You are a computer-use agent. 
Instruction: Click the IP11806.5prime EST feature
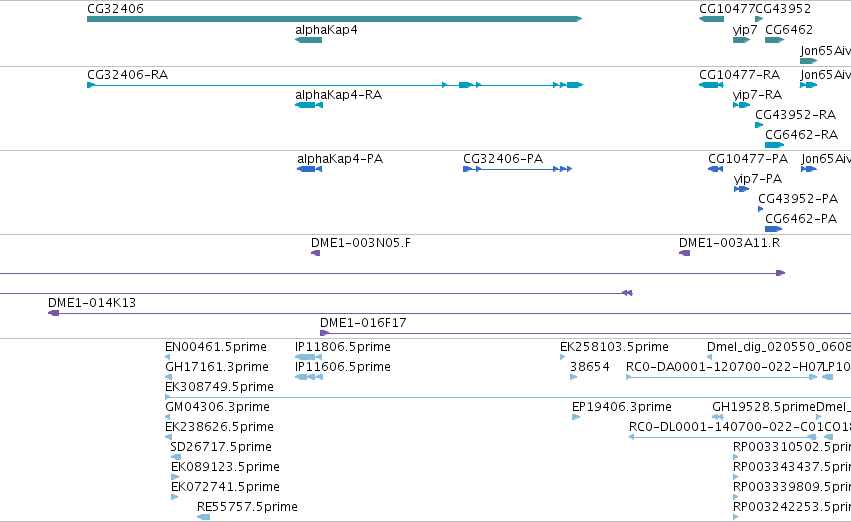308,357
